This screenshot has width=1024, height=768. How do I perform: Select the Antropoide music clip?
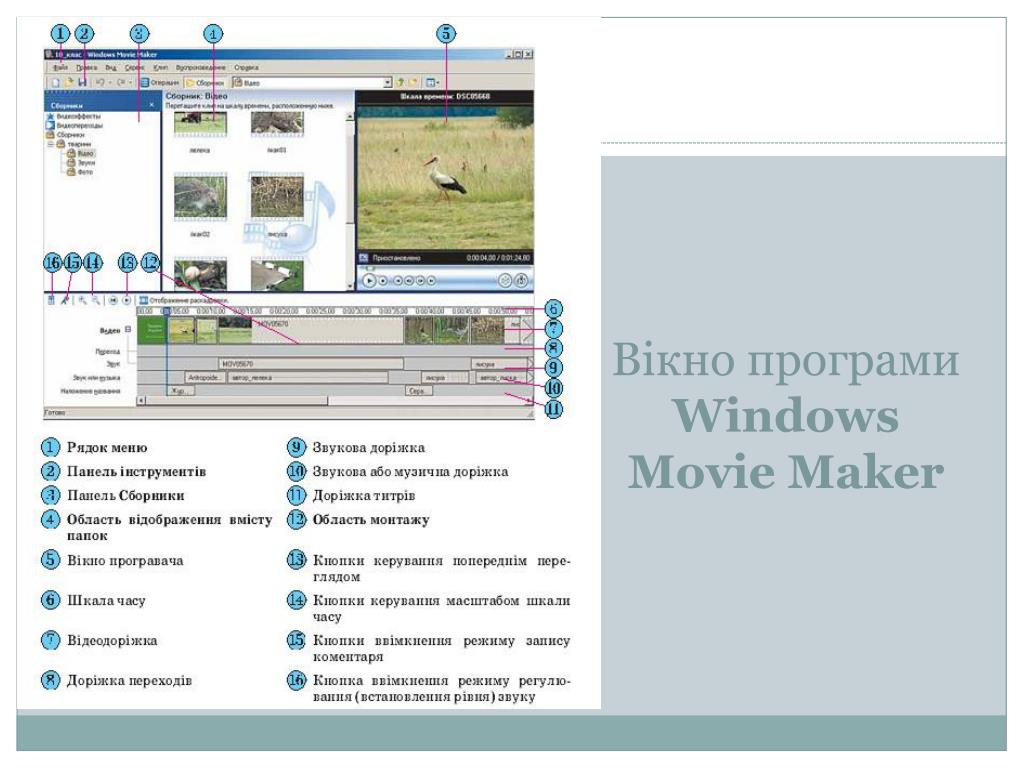(x=205, y=377)
